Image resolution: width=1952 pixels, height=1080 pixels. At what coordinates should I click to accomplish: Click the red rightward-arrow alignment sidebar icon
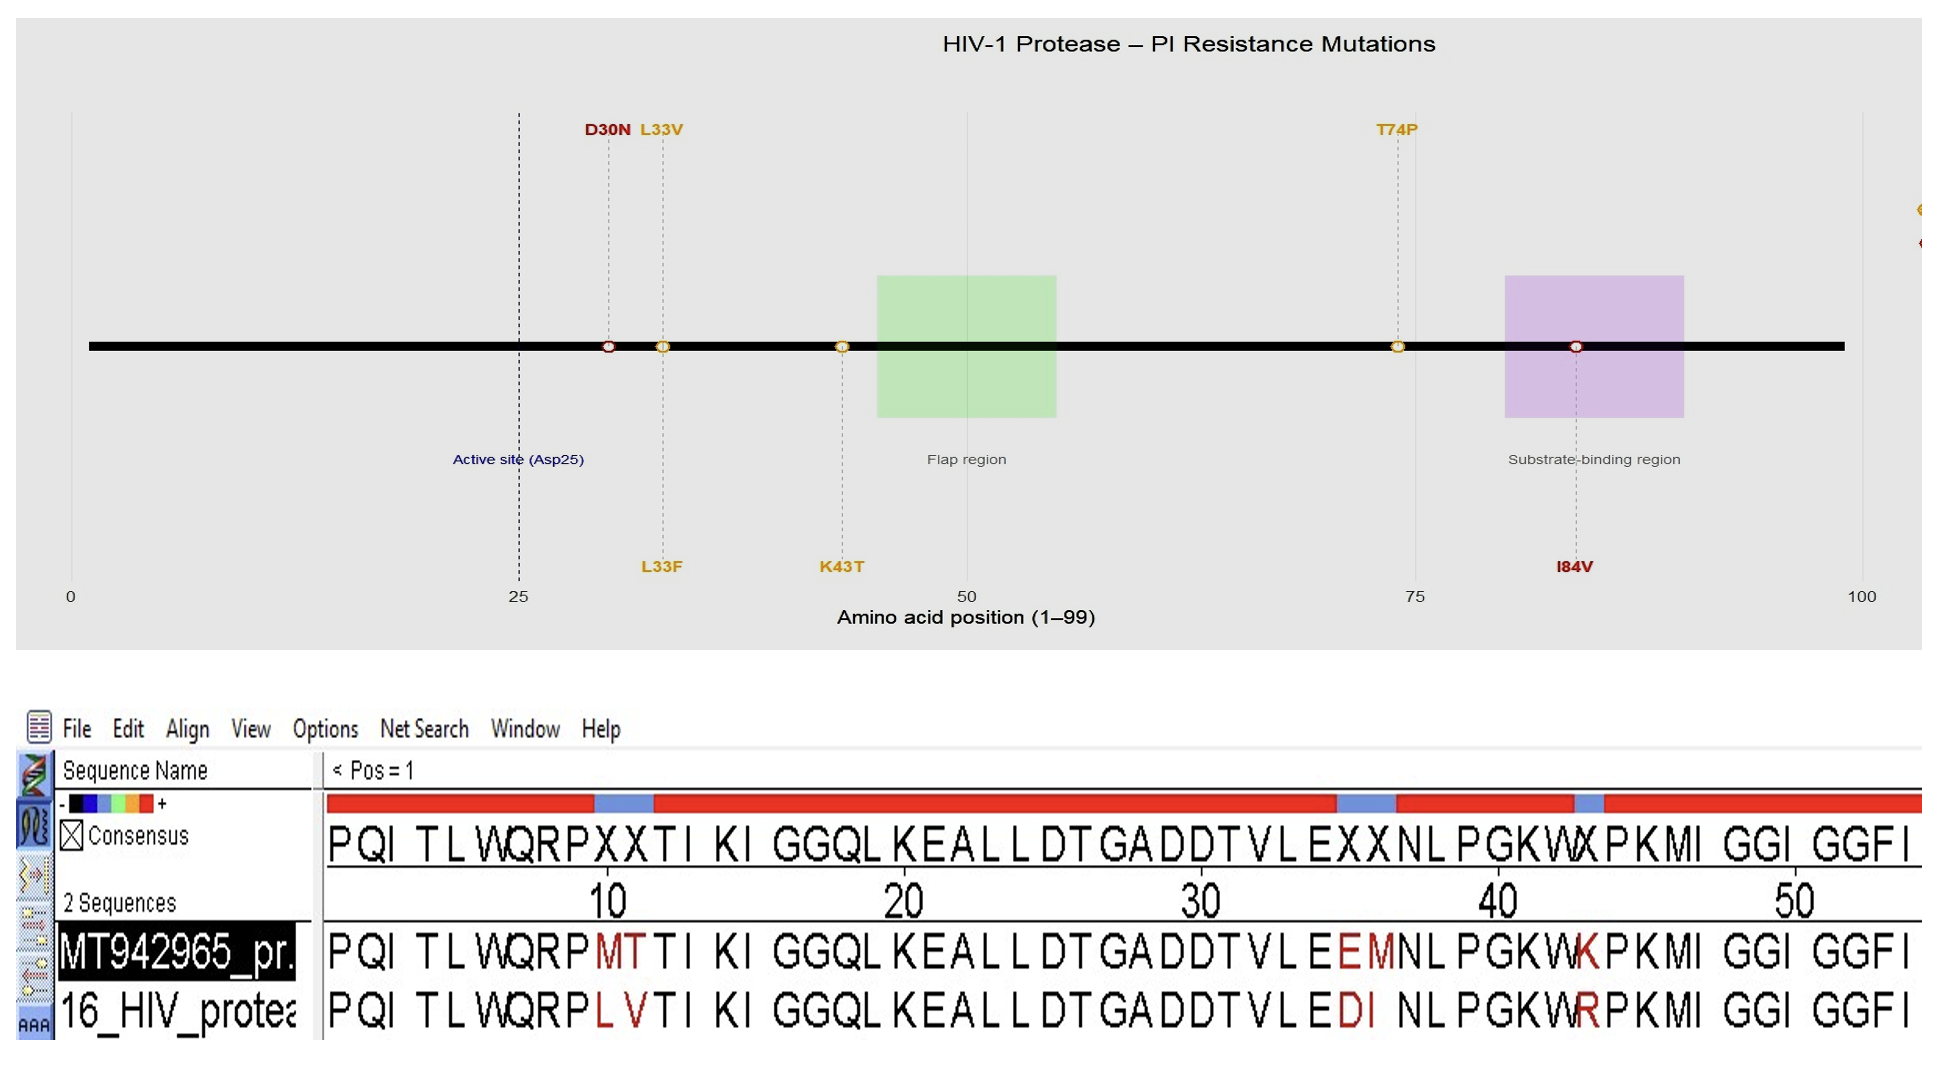pyautogui.click(x=37, y=923)
